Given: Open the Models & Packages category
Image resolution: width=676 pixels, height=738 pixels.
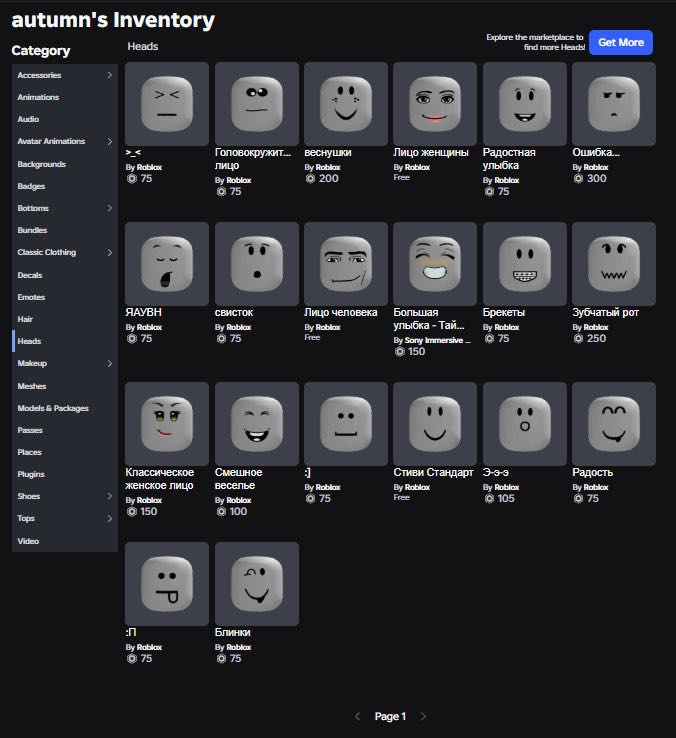Looking at the screenshot, I should [x=65, y=408].
